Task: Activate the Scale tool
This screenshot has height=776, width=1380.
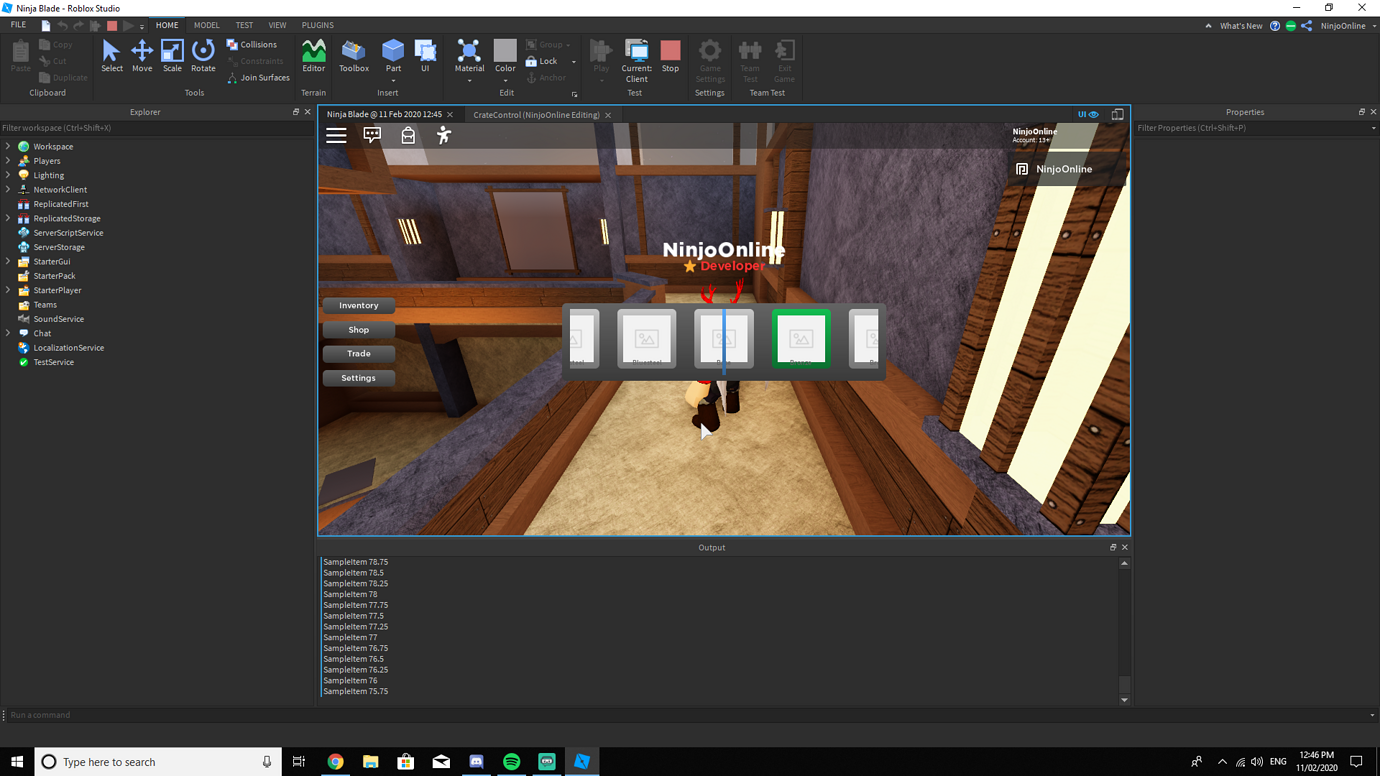Action: coord(172,56)
